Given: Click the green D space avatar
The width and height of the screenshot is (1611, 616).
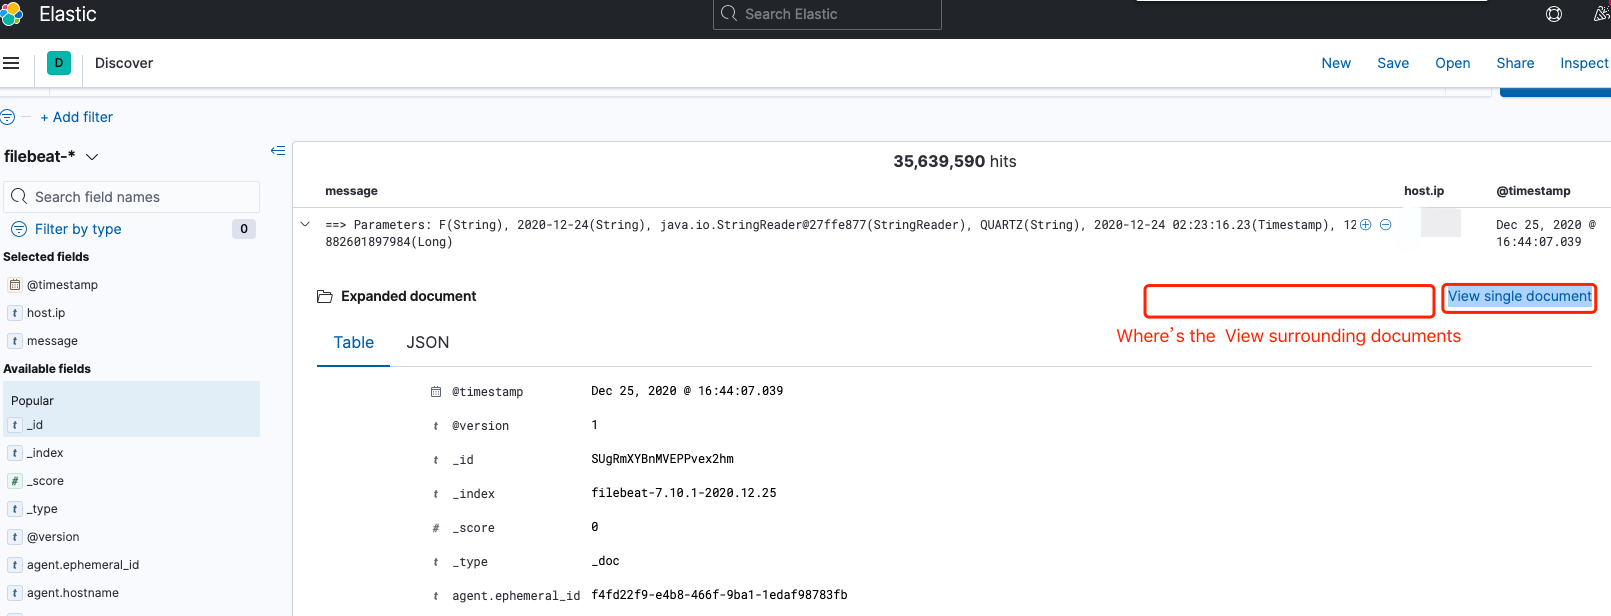Looking at the screenshot, I should click(x=59, y=63).
